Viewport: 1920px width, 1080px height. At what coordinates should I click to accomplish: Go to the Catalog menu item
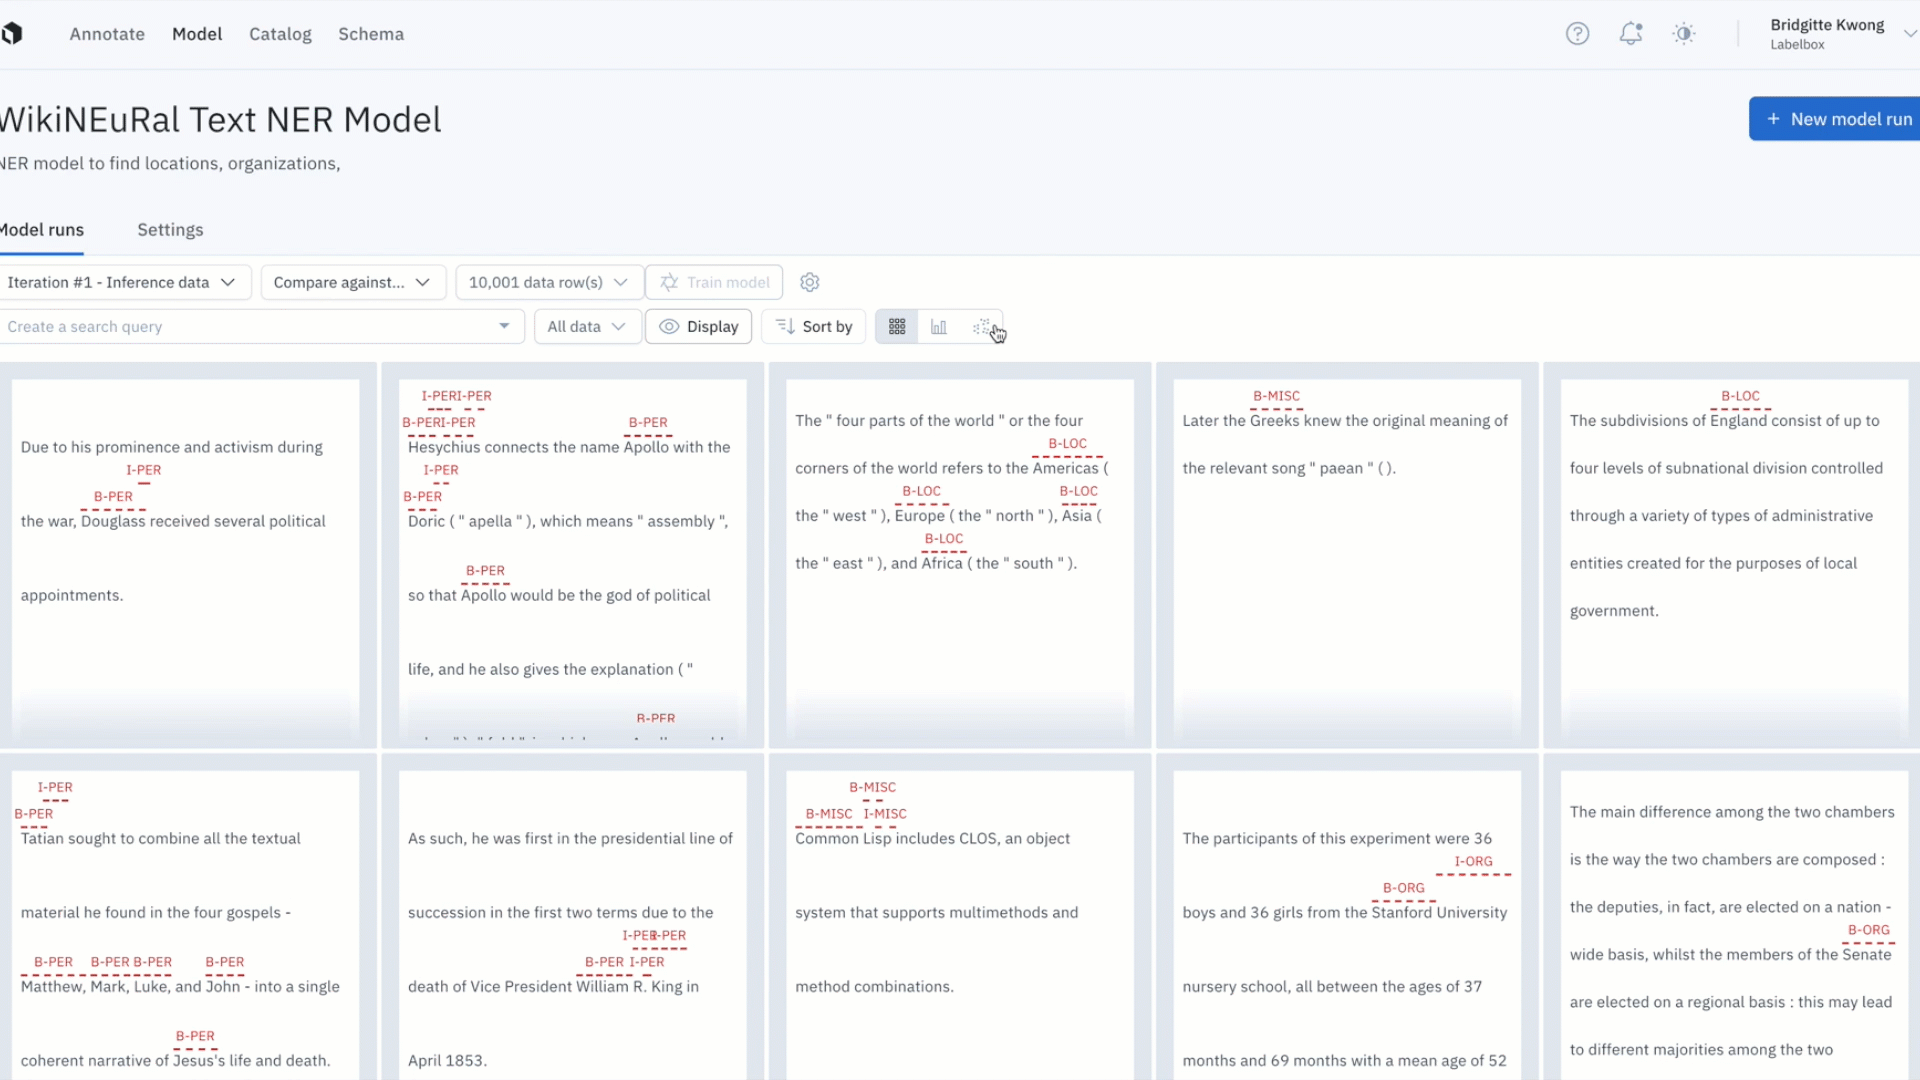tap(280, 34)
